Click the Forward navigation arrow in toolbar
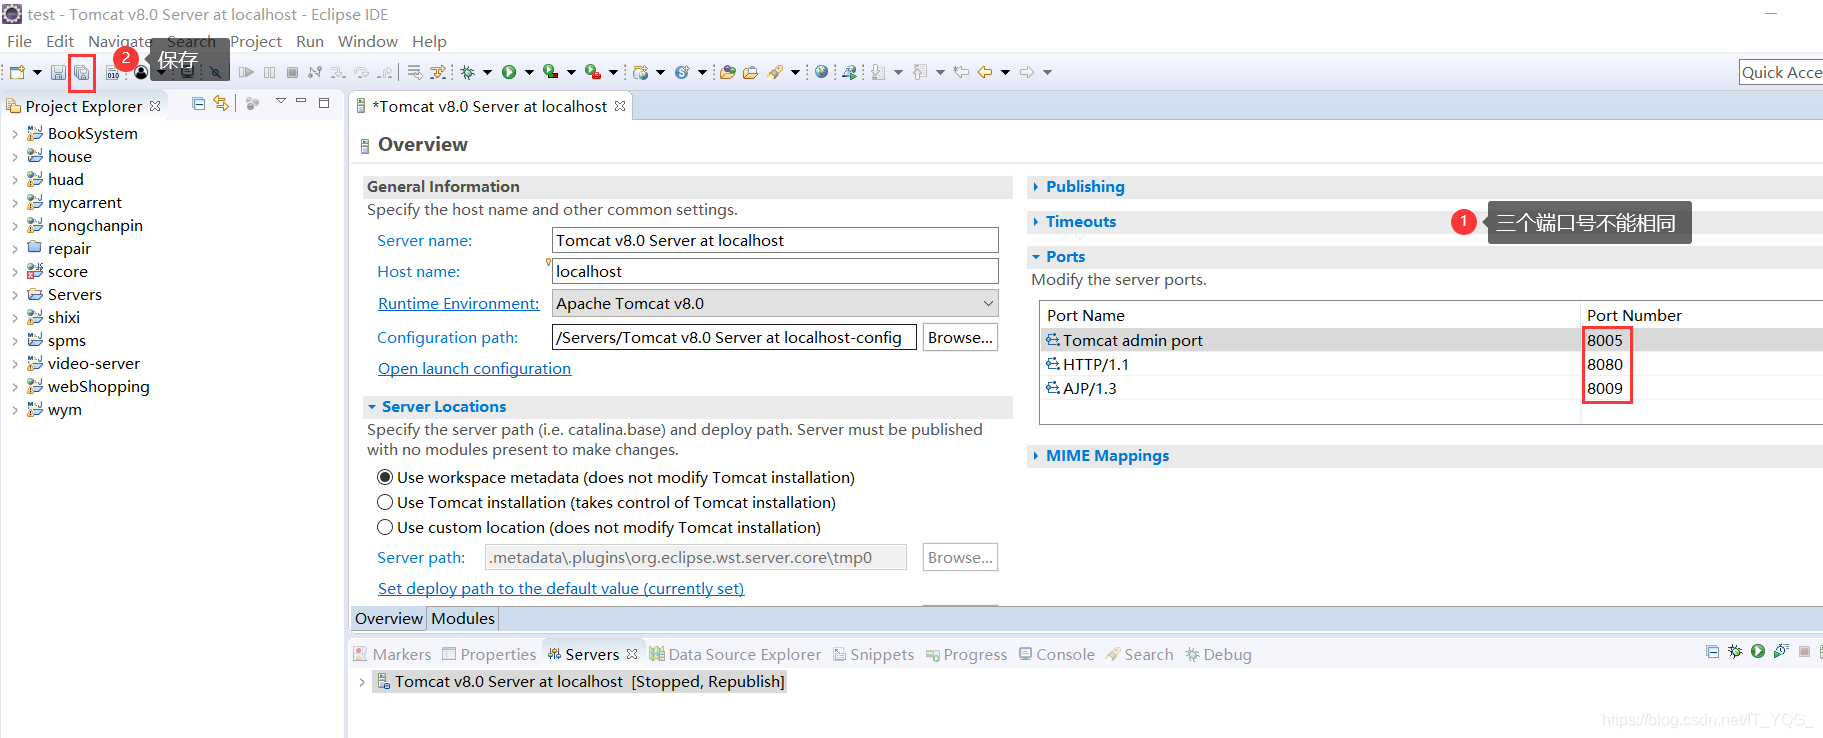 point(1027,72)
